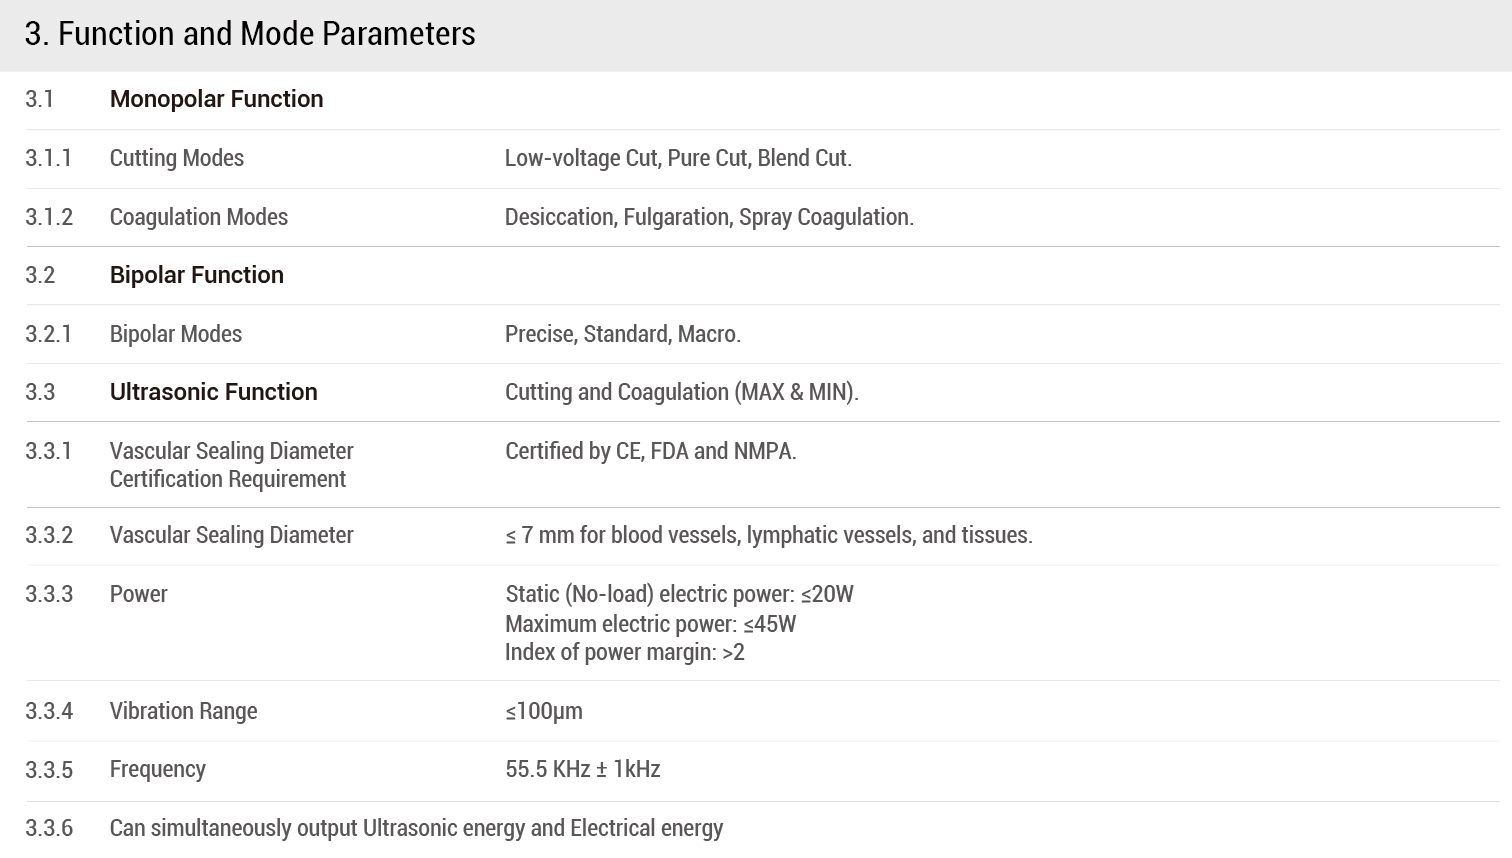
Task: Click the "Desiccation, Fulgaration, Spray Coagulation" value
Action: point(709,217)
